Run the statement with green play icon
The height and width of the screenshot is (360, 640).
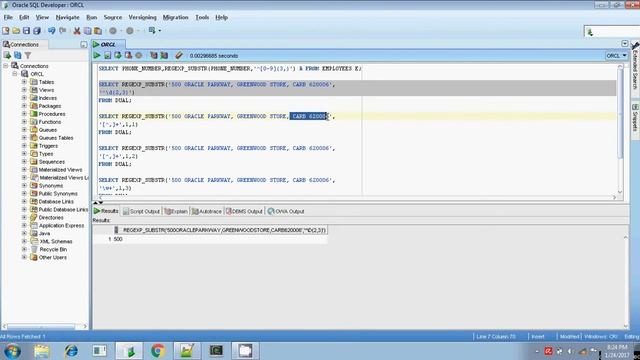tap(97, 56)
